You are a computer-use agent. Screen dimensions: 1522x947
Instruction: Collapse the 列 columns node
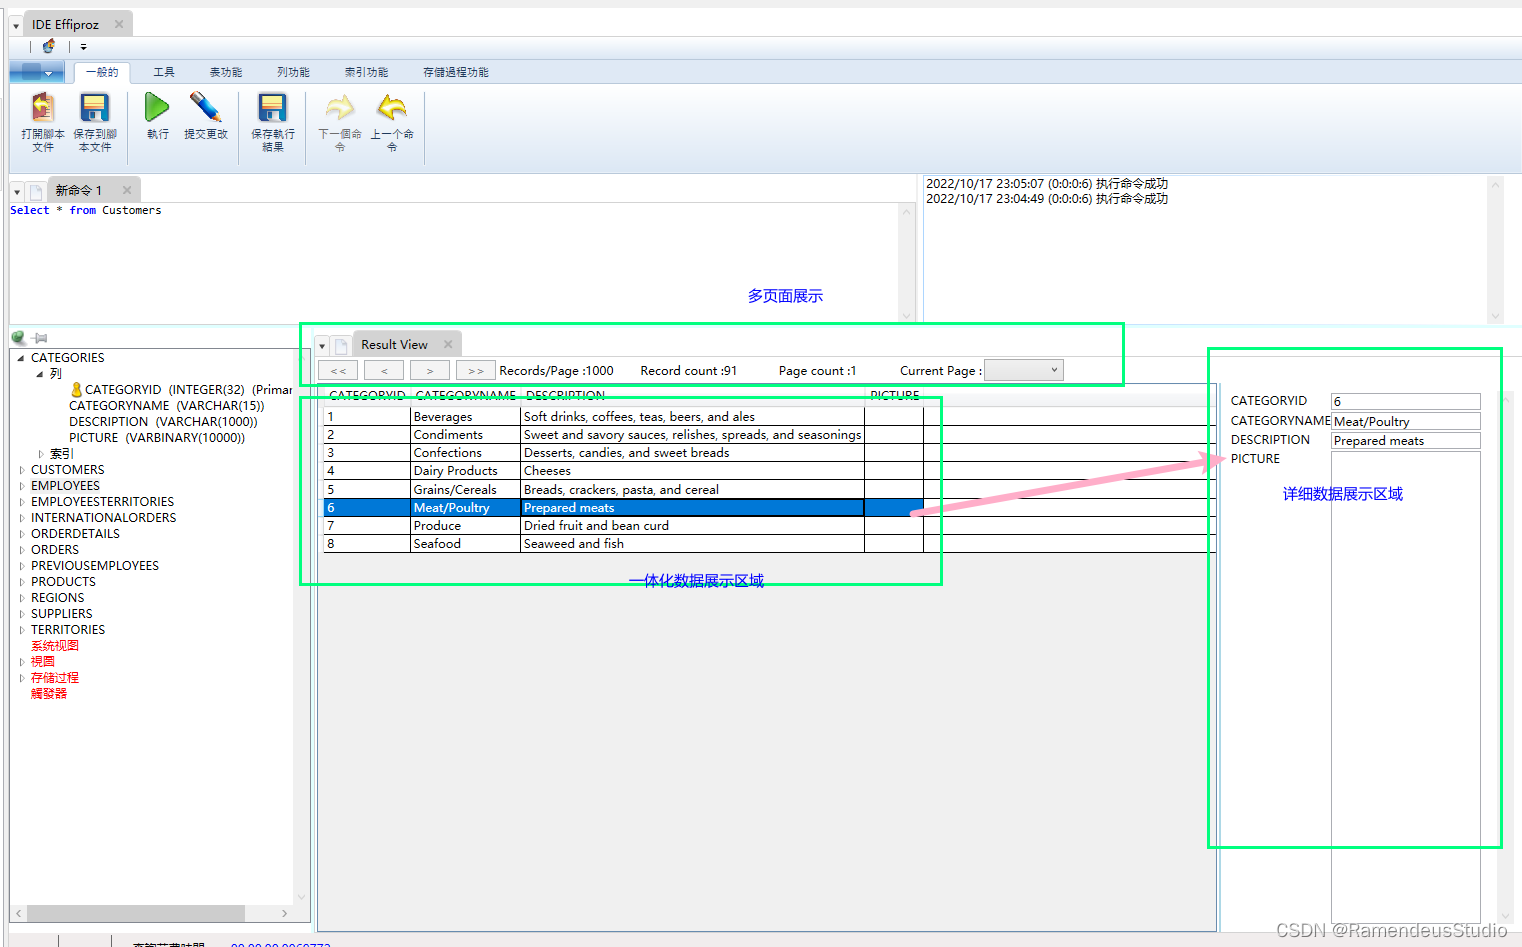click(40, 374)
